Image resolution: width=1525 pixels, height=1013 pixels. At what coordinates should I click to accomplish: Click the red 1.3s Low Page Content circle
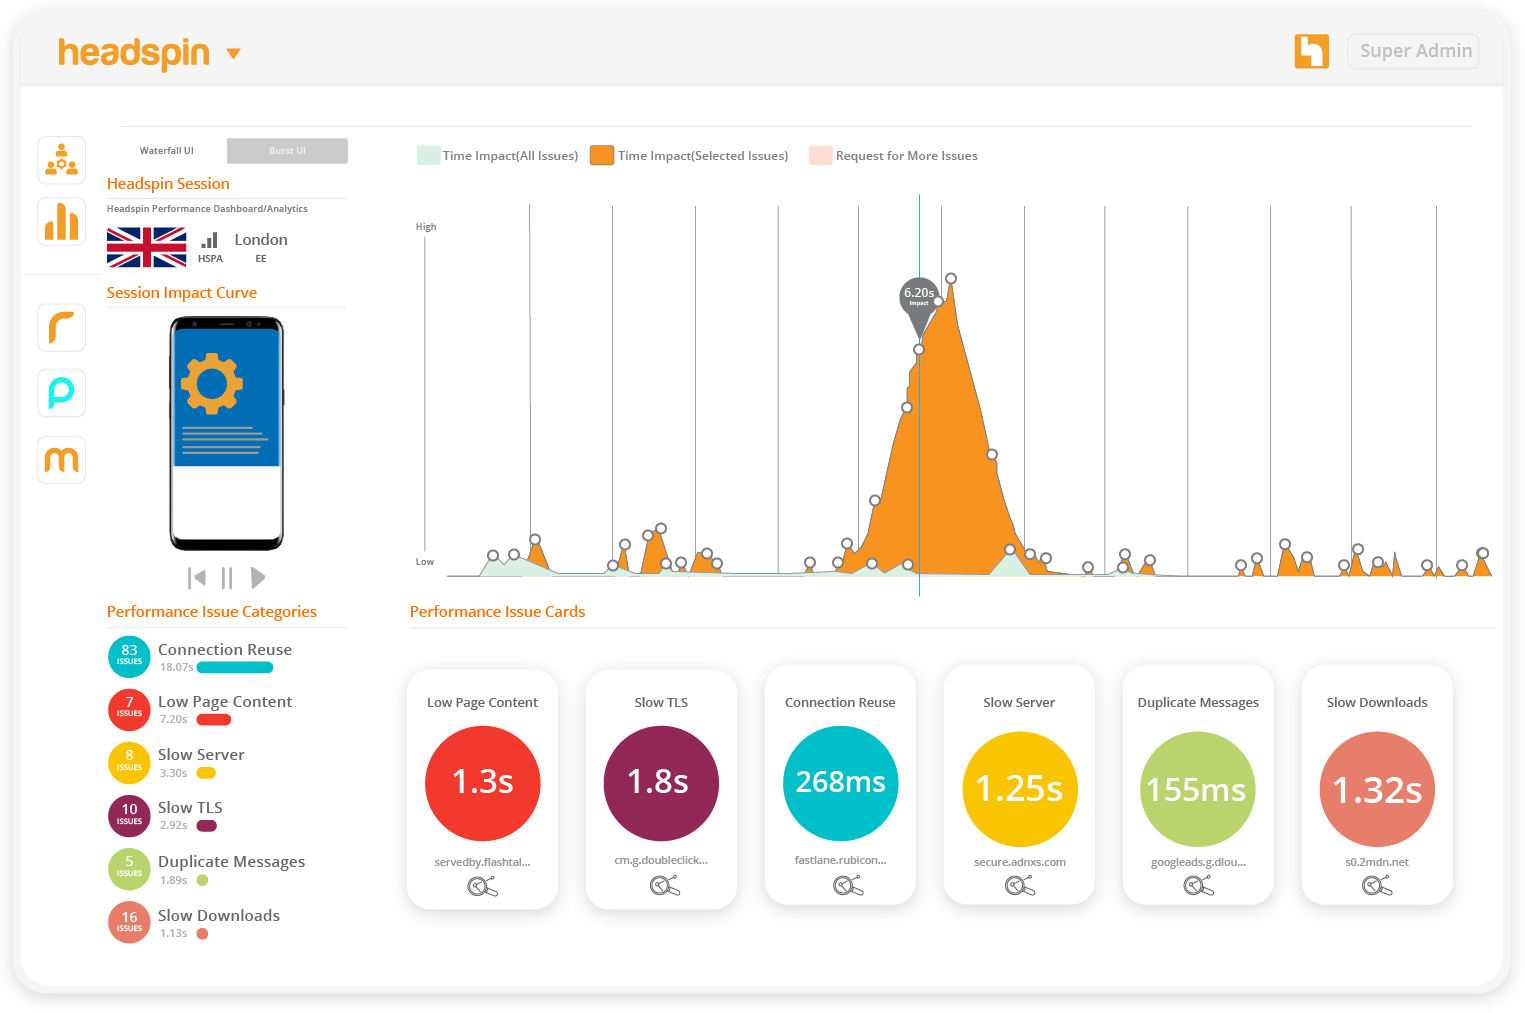coord(483,783)
